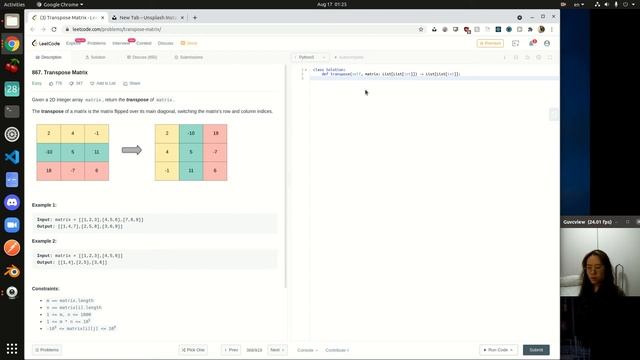
Task: Share the problem
Action: click(132, 83)
